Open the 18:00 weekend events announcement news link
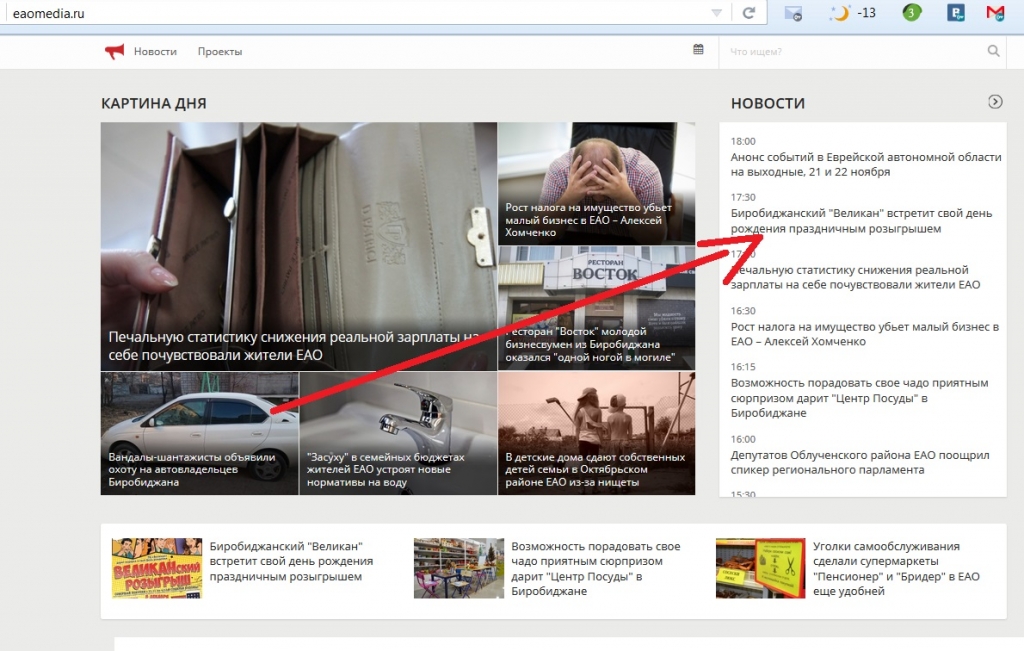Screen dimensions: 1024x651 point(865,165)
